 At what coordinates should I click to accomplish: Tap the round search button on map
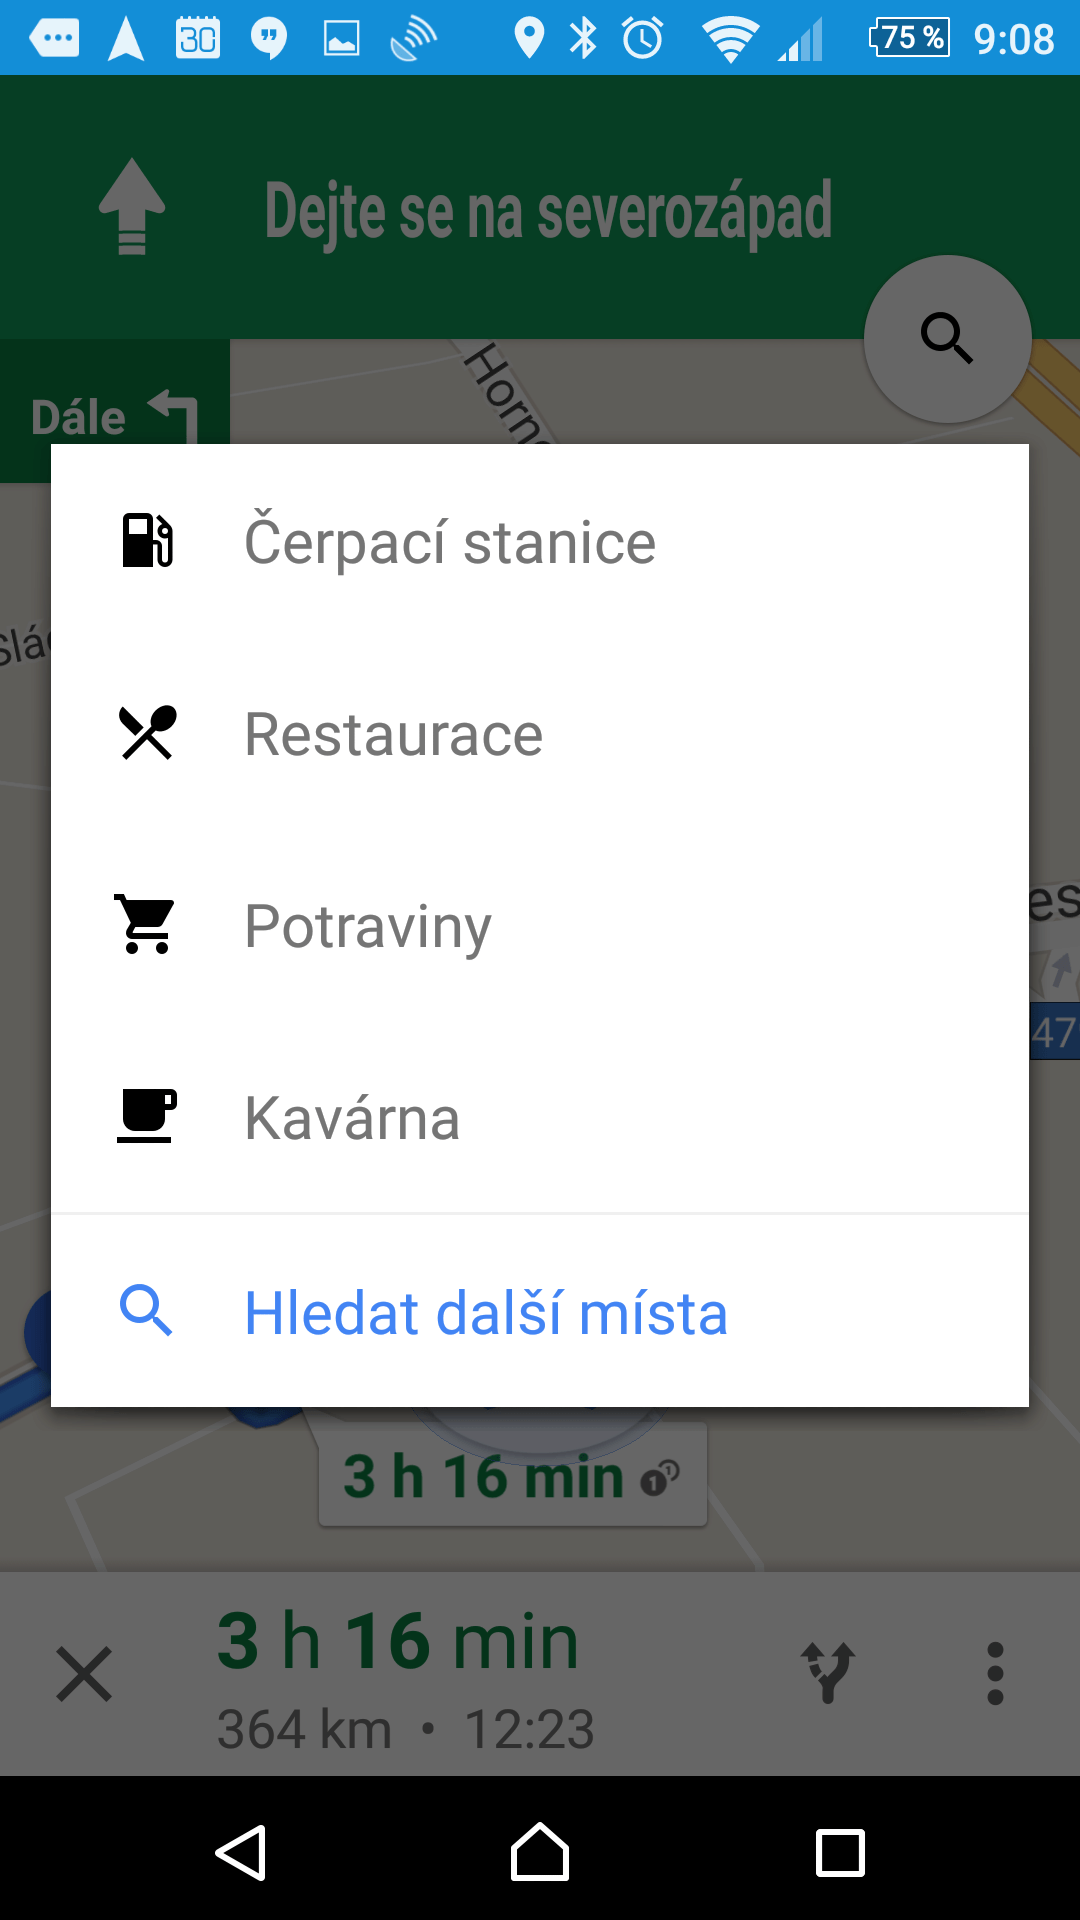pyautogui.click(x=947, y=339)
